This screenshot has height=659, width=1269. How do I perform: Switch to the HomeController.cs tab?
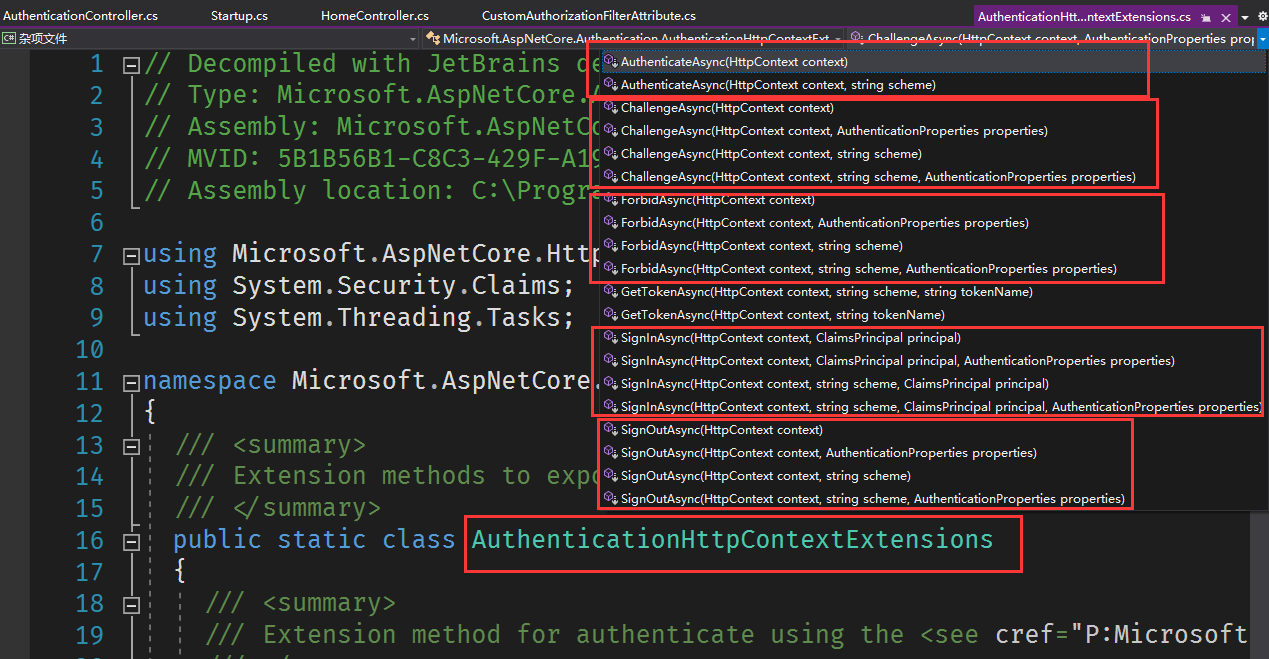[374, 16]
